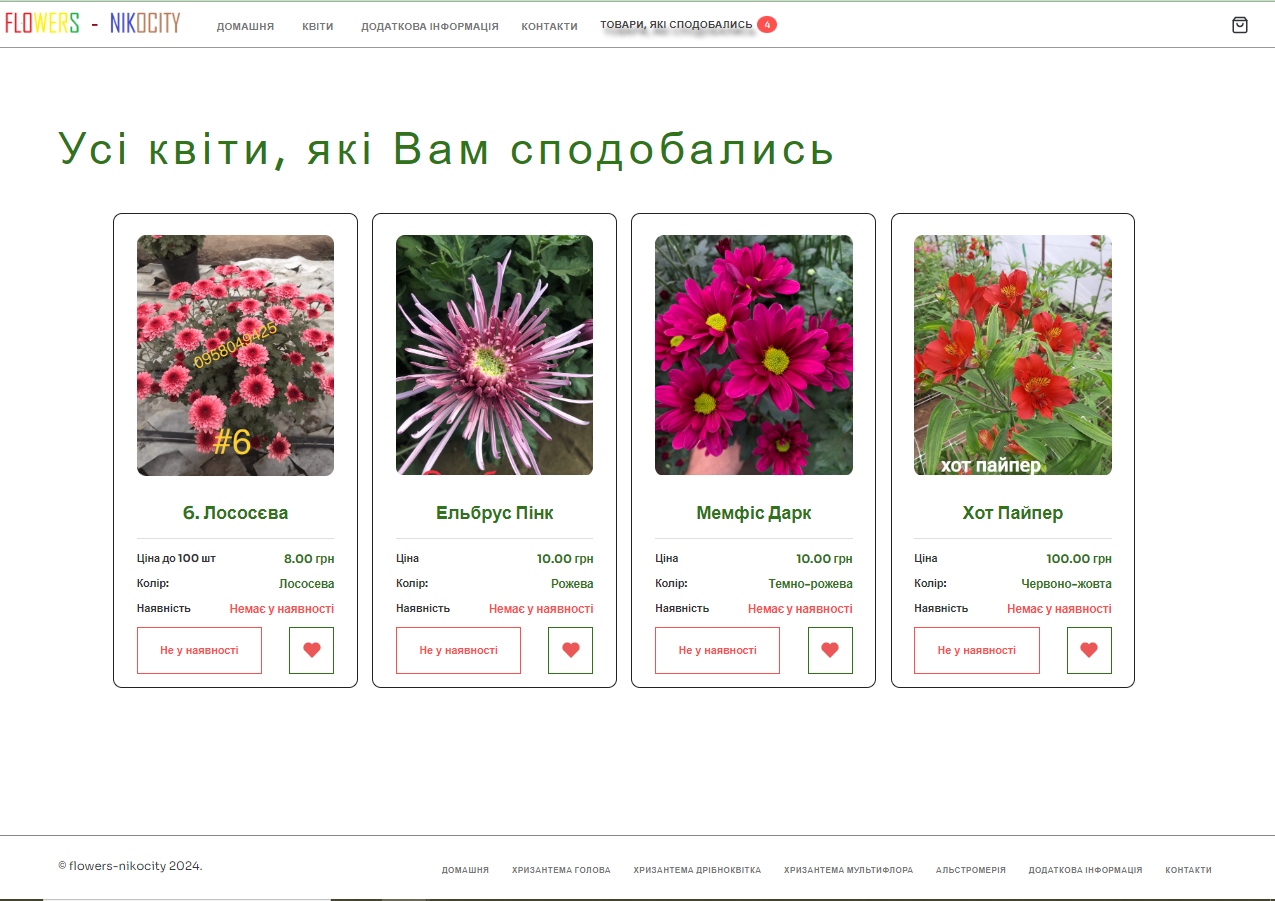Click color value Рожева on Ельбрус Пінк card

572,584
